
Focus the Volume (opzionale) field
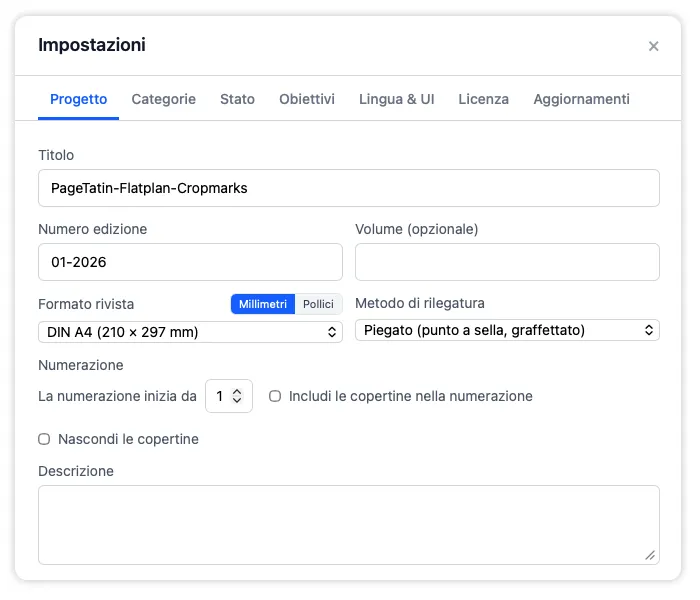507,262
